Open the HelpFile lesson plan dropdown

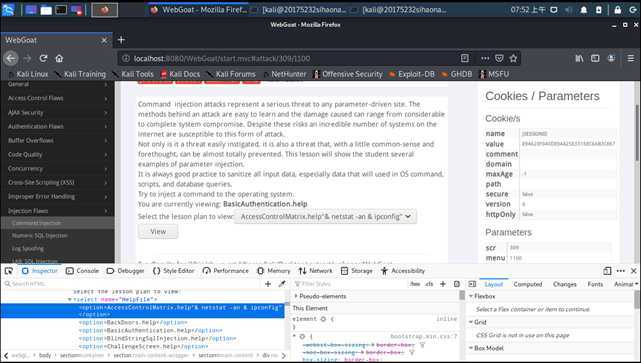pos(326,216)
